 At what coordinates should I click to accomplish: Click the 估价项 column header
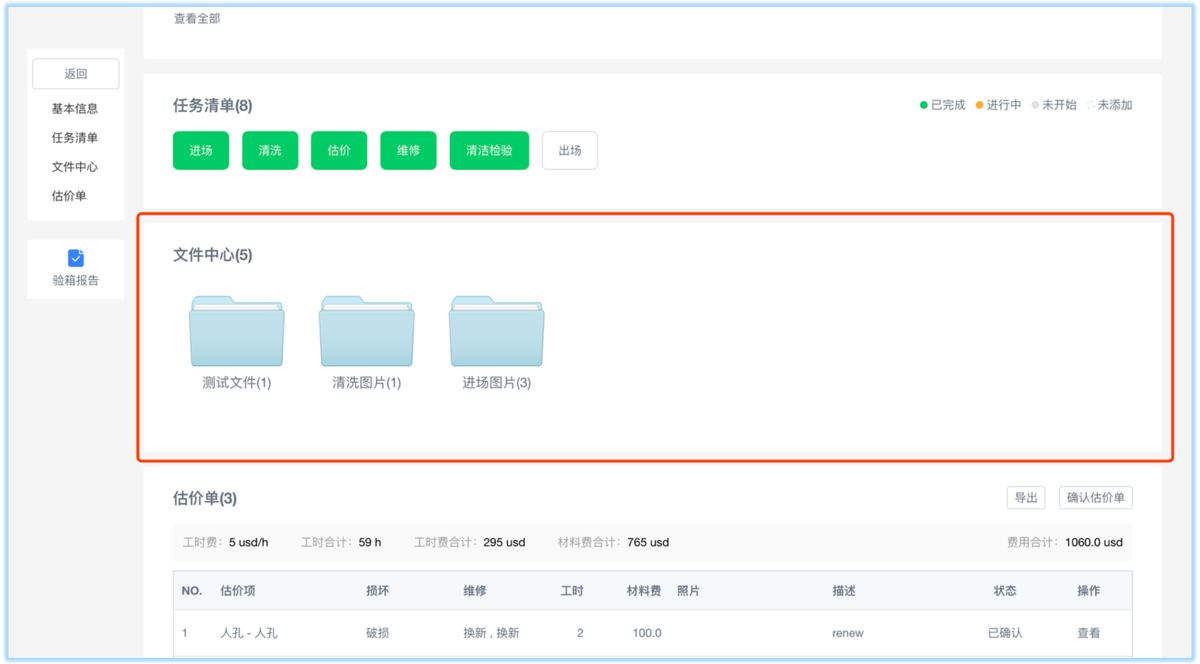pyautogui.click(x=238, y=591)
